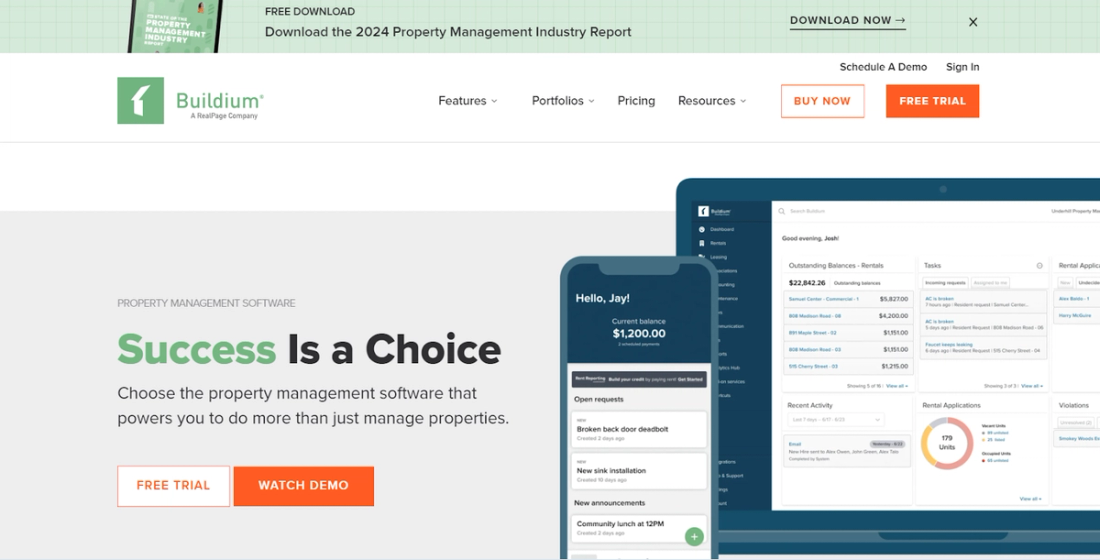
Task: Click the Samuel Center - Commercial - 1 row
Action: coord(848,299)
